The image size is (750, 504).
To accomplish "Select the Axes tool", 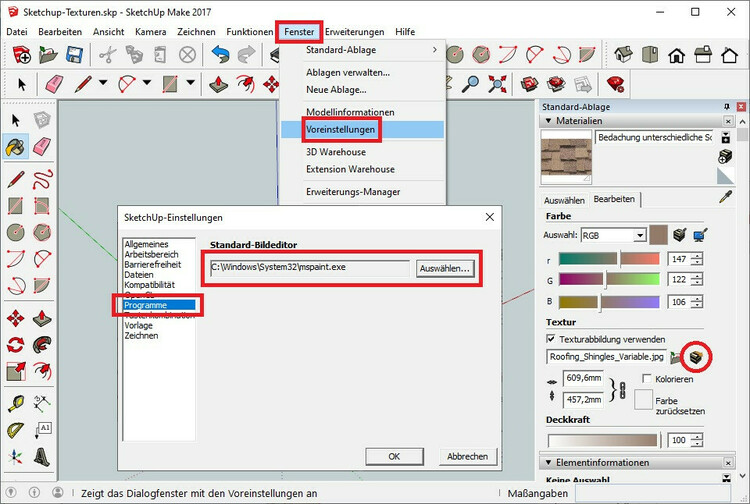I will click(x=15, y=457).
